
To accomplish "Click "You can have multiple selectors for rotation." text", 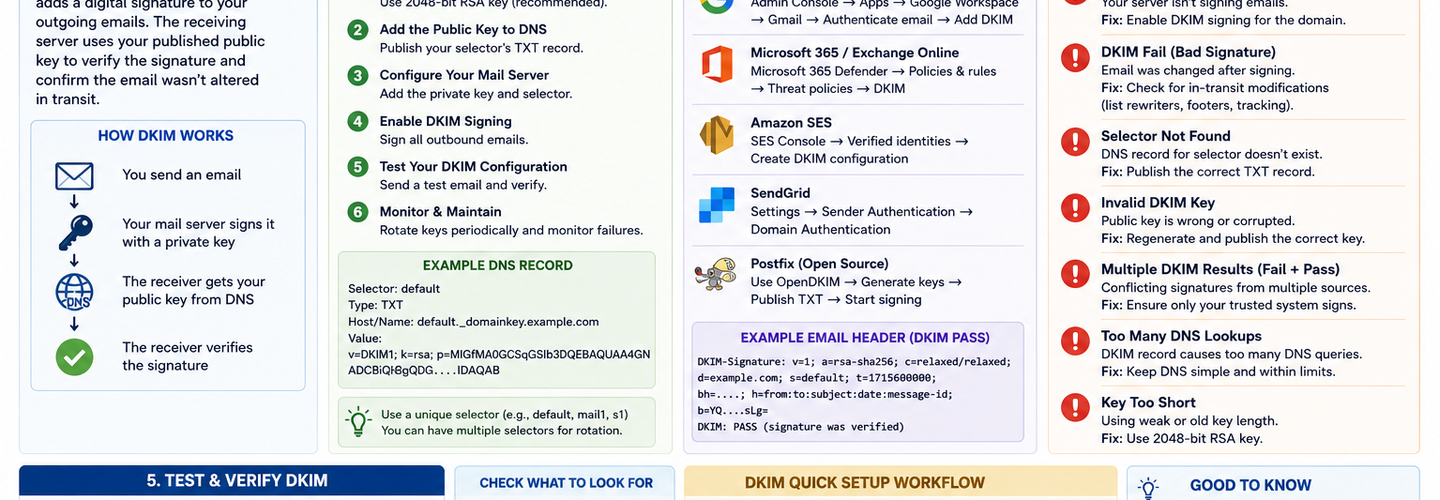I will [x=501, y=431].
